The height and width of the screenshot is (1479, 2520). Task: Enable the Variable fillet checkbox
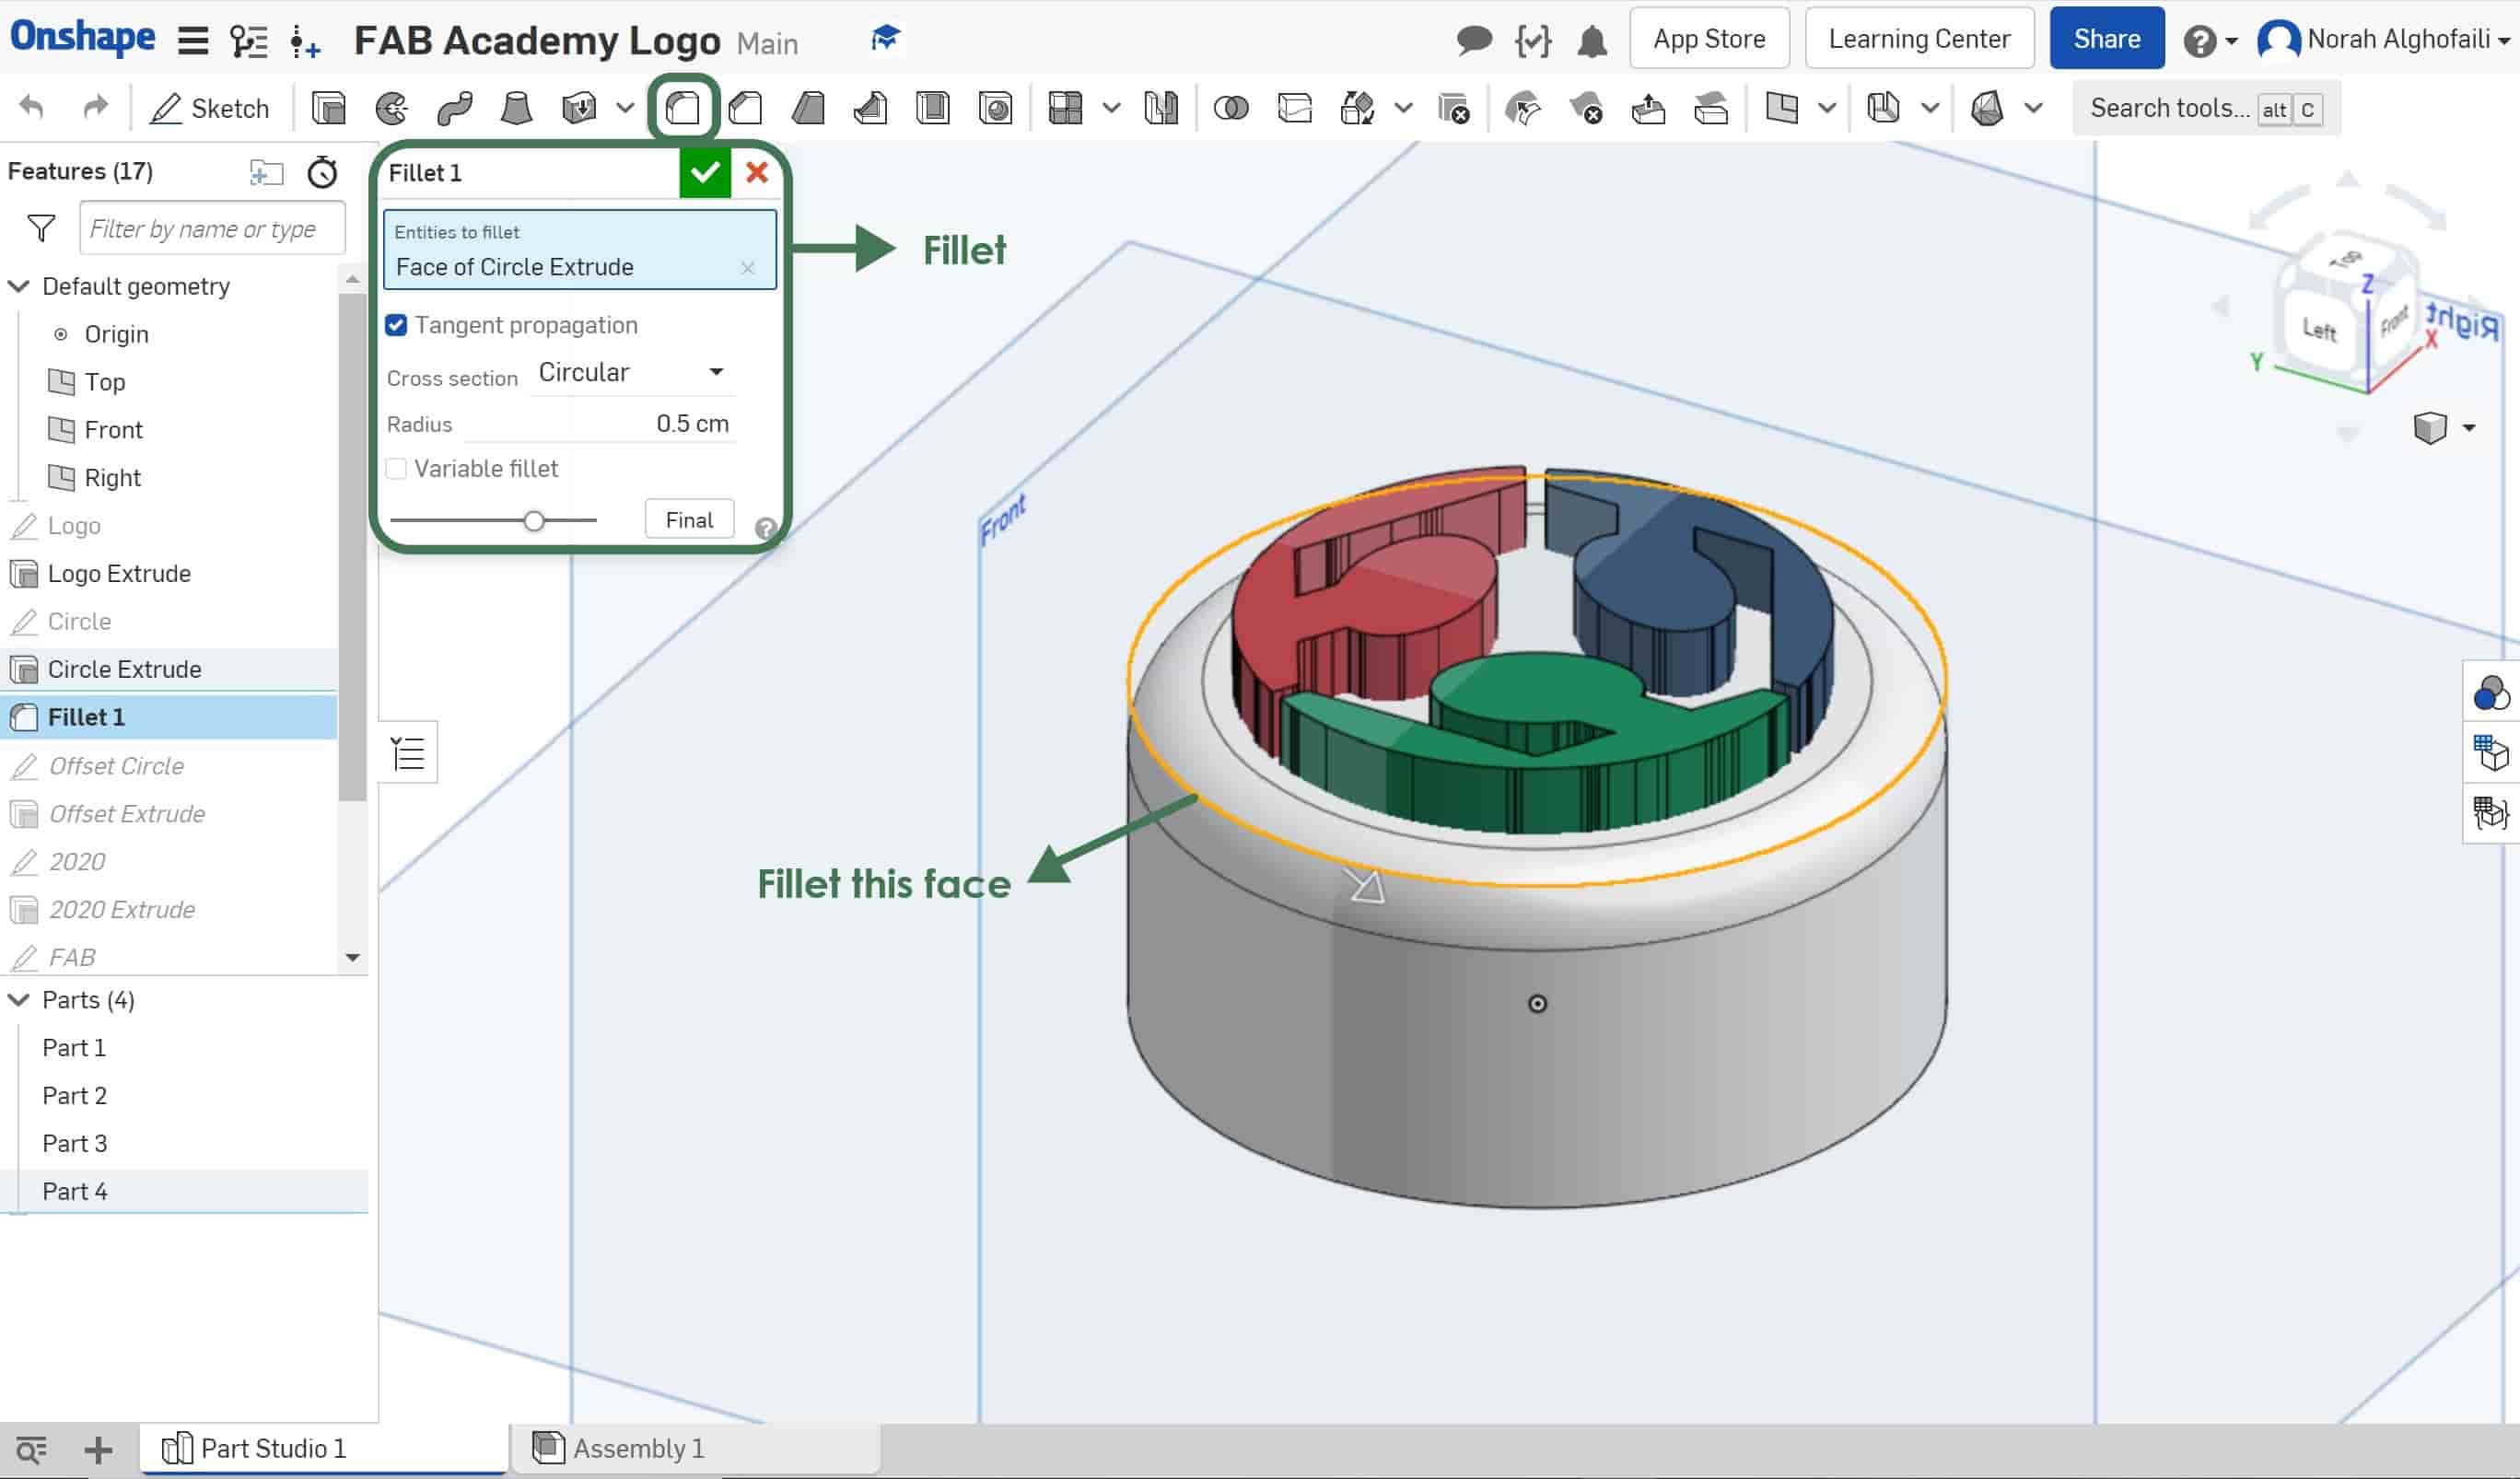coord(396,468)
